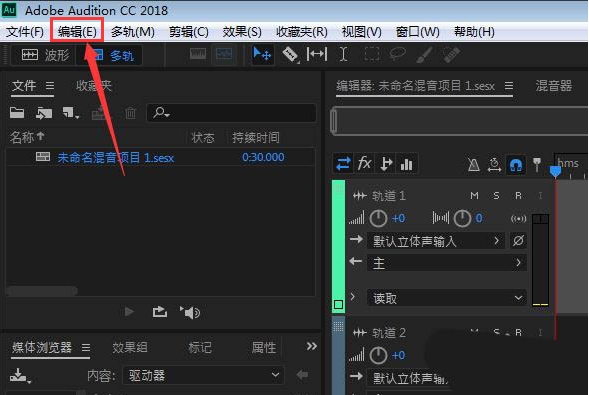This screenshot has width=589, height=395.
Task: Open 主 output dropdown on 轨道 1
Action: coord(447,263)
